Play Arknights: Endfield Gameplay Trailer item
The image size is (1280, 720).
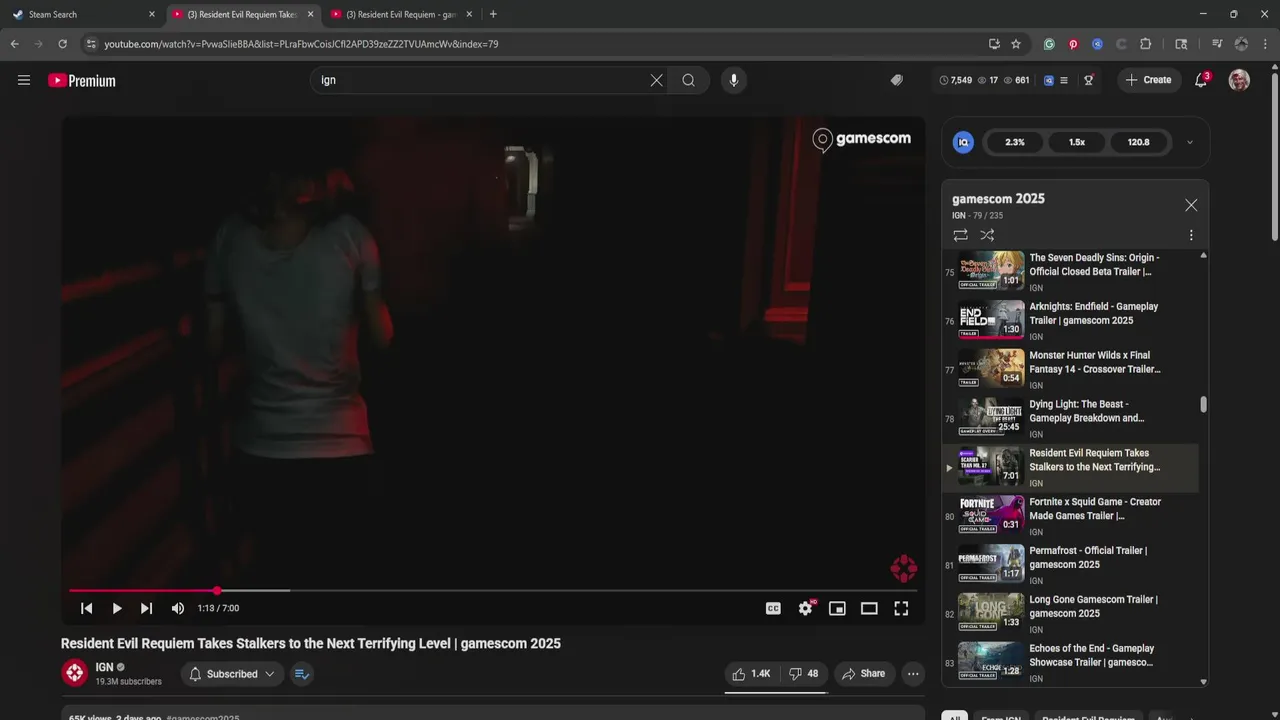click(x=1071, y=321)
